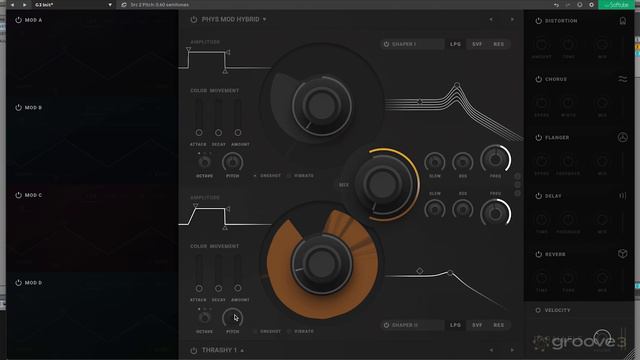
Task: Select previous source for THRASHY 1
Action: 491,350
